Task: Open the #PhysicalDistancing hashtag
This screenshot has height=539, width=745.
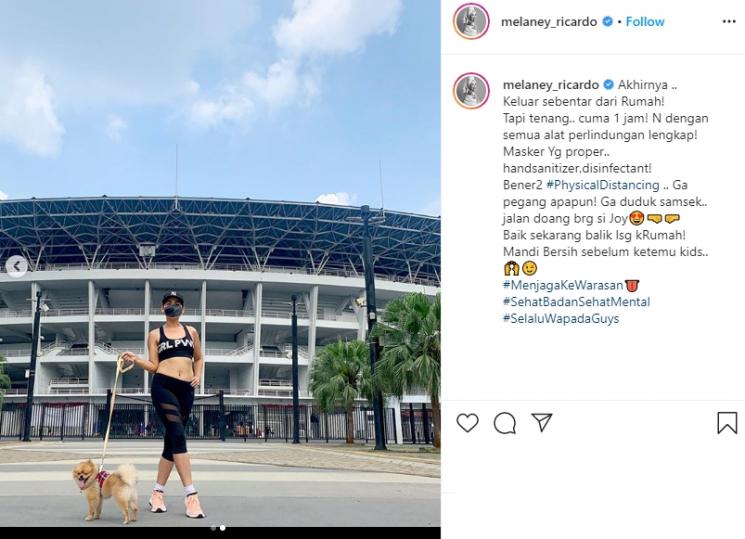Action: click(602, 185)
